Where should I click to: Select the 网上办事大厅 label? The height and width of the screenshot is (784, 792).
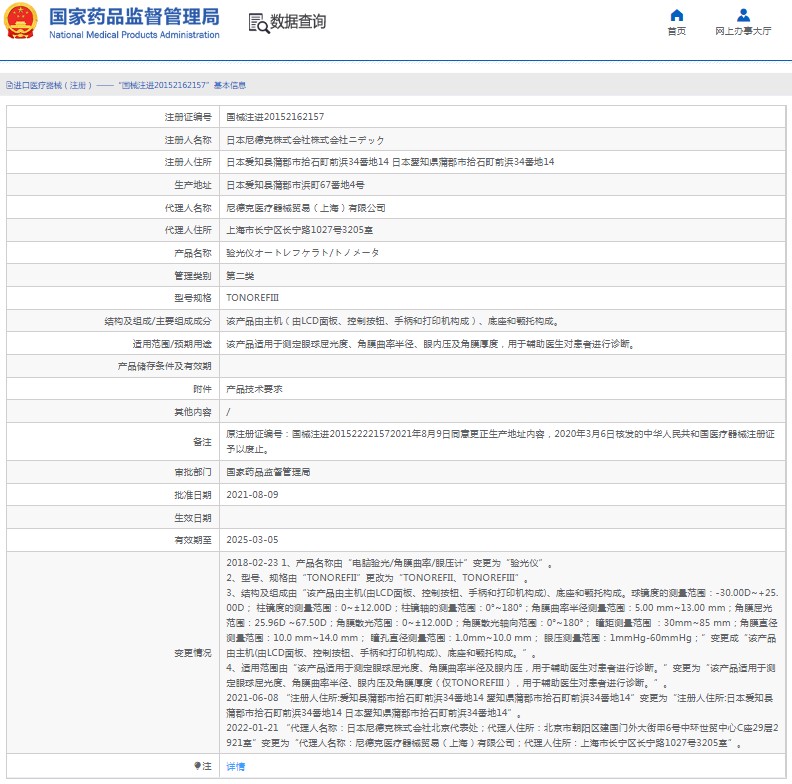click(743, 31)
